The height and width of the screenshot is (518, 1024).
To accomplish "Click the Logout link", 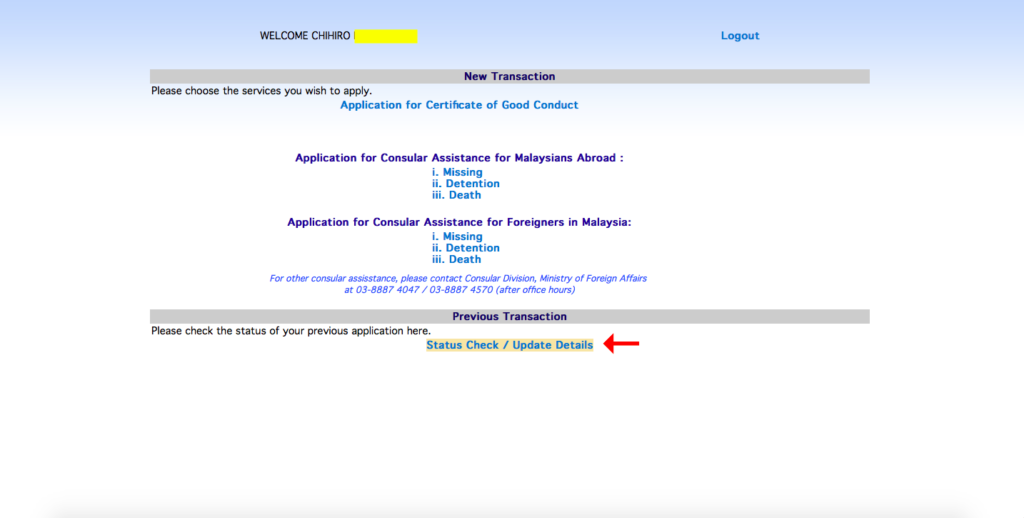I will tap(740, 36).
